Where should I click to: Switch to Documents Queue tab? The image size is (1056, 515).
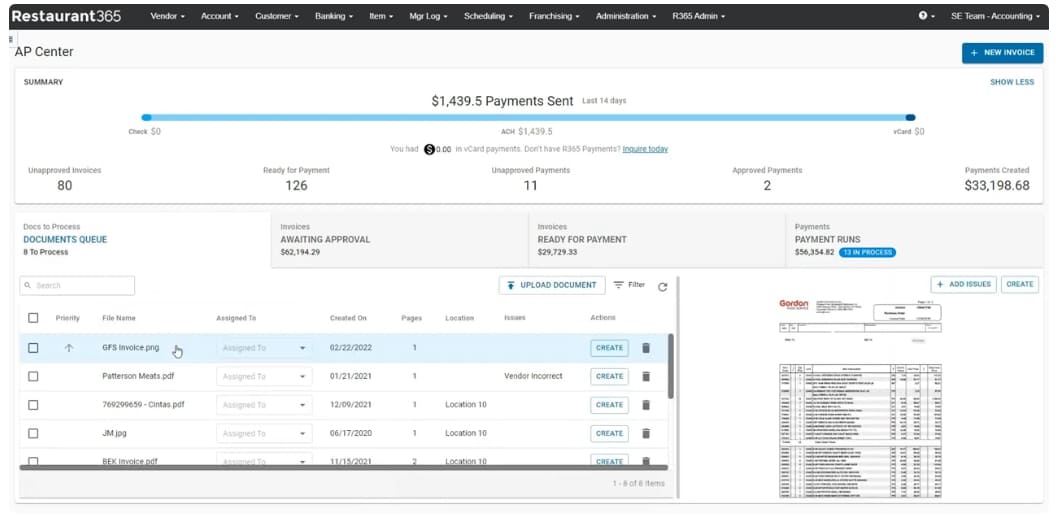(x=143, y=240)
